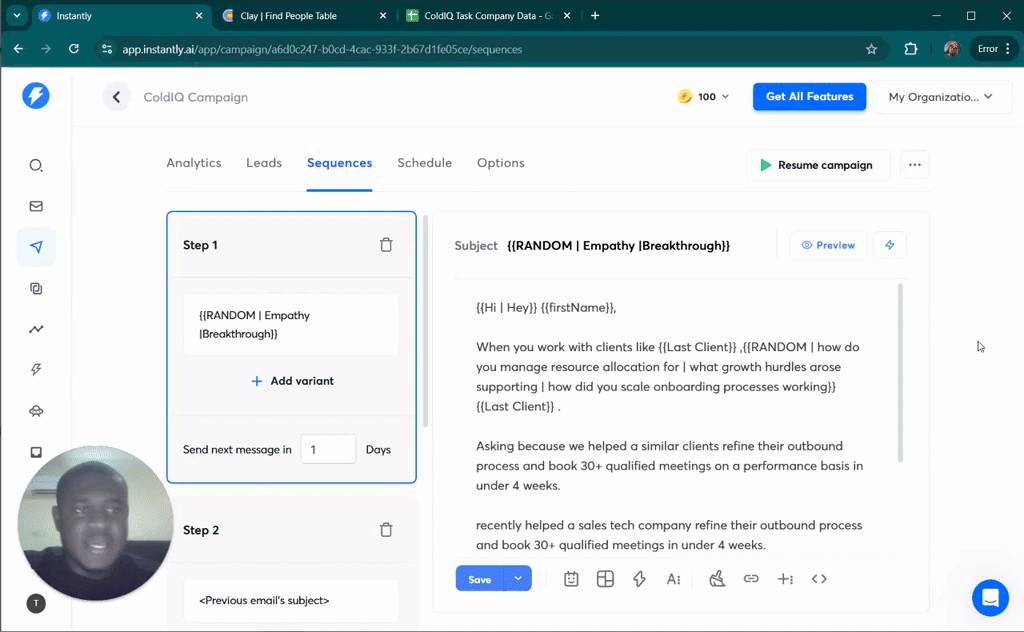Switch to the Analytics tab
Image resolution: width=1024 pixels, height=632 pixels.
coord(194,163)
